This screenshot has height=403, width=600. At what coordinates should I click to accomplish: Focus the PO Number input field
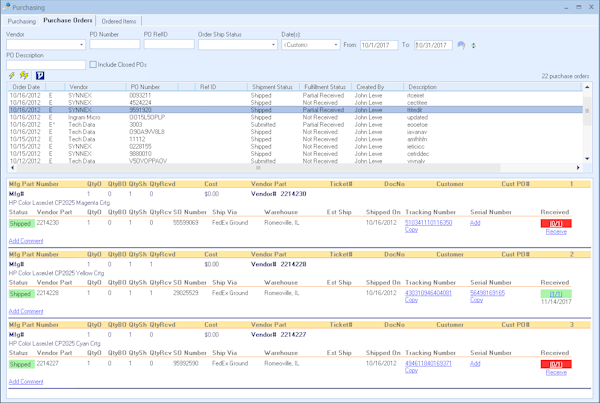[x=115, y=44]
